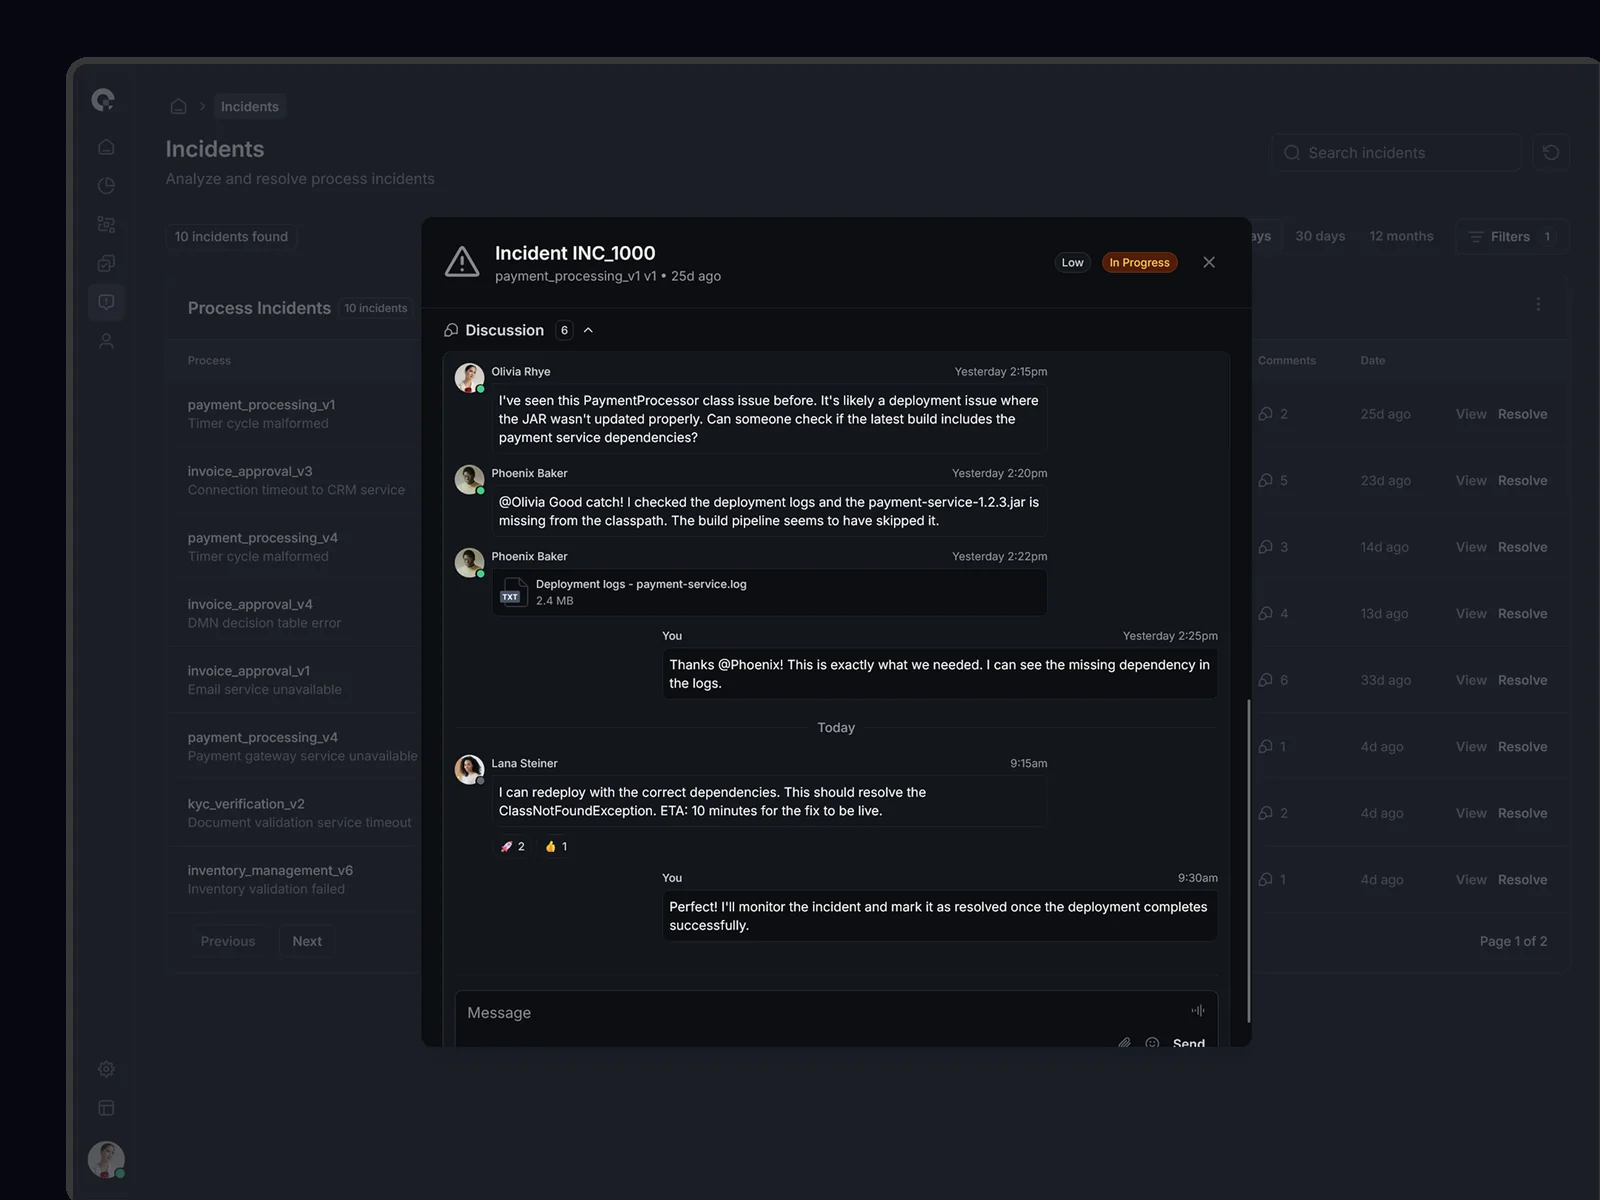Open the emoji picker icon
Image resolution: width=1600 pixels, height=1200 pixels.
coord(1152,1042)
